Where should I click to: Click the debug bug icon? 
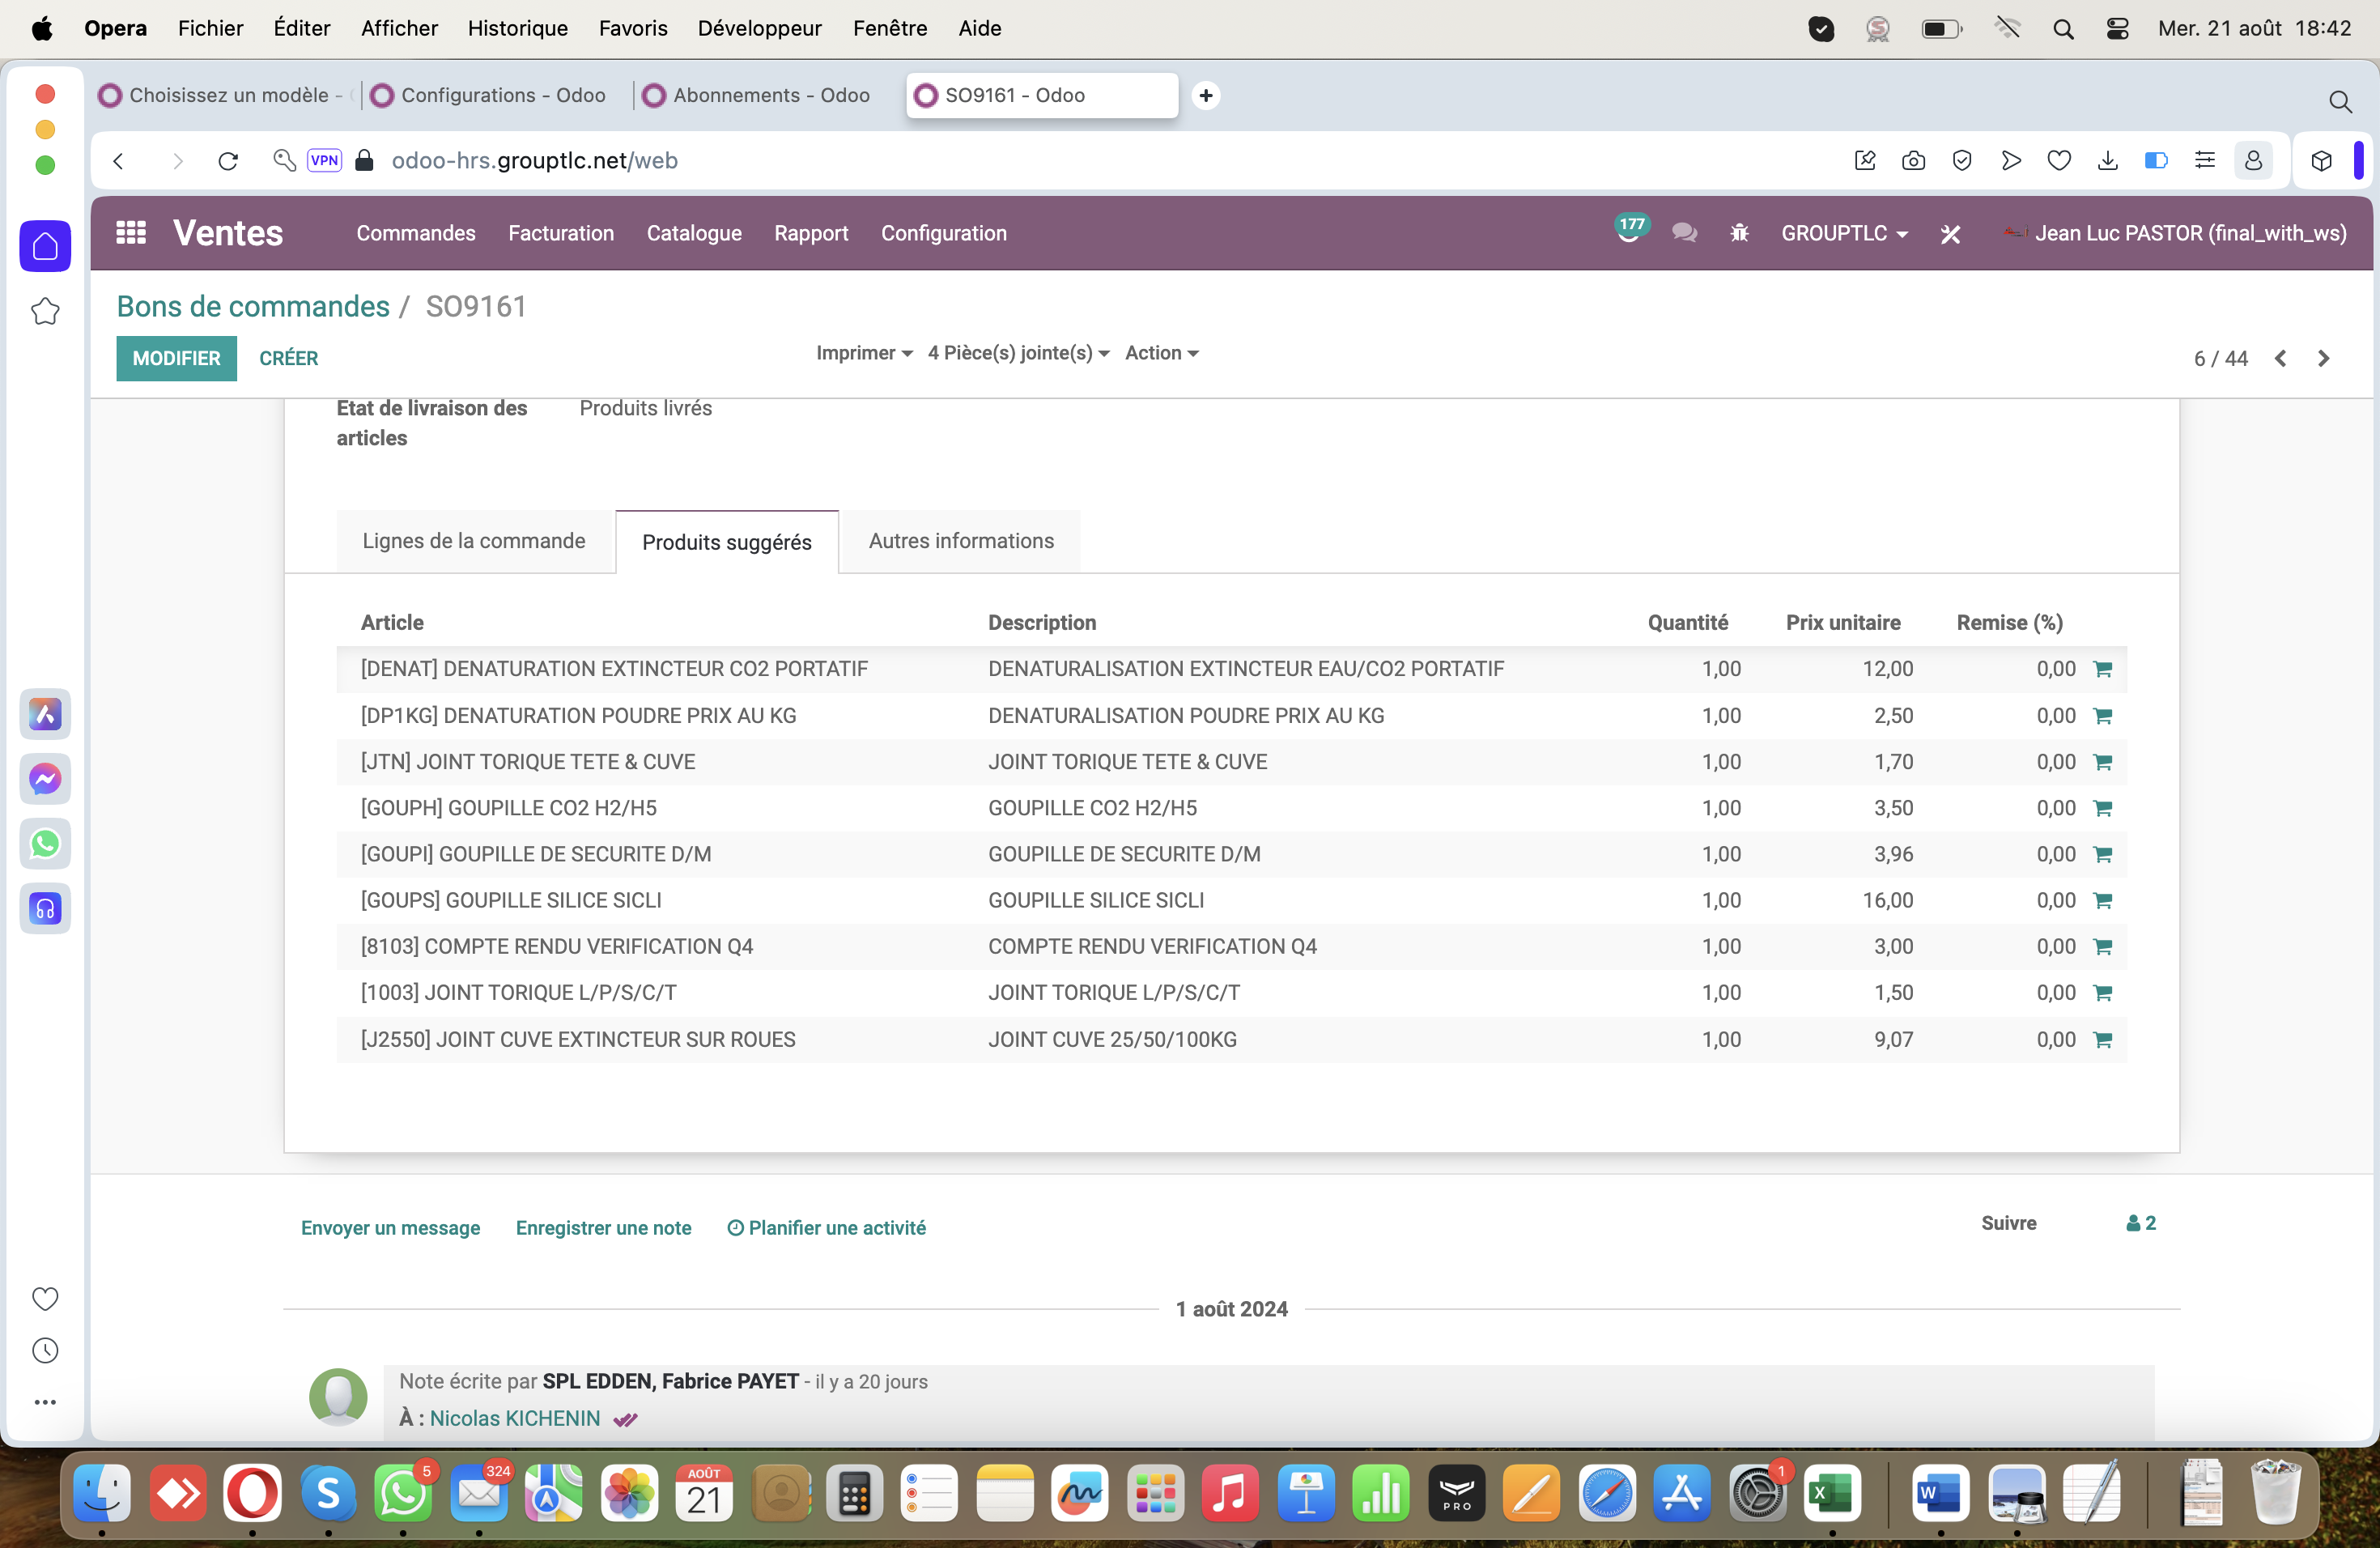[1739, 233]
